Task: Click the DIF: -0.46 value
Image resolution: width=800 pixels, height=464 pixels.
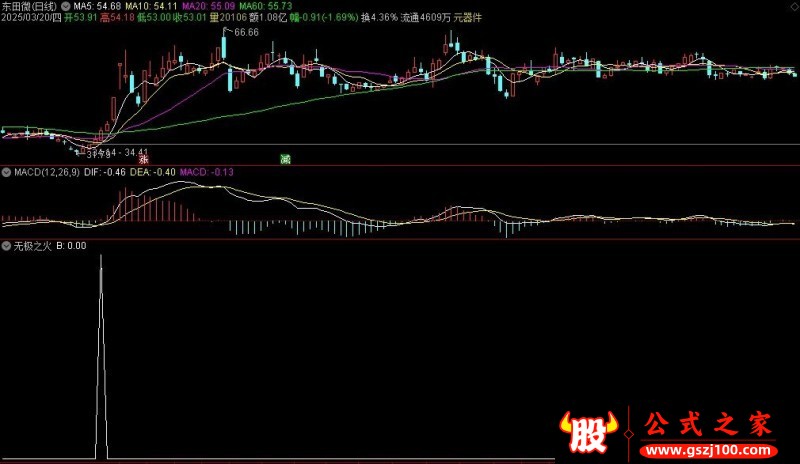Action: point(105,173)
